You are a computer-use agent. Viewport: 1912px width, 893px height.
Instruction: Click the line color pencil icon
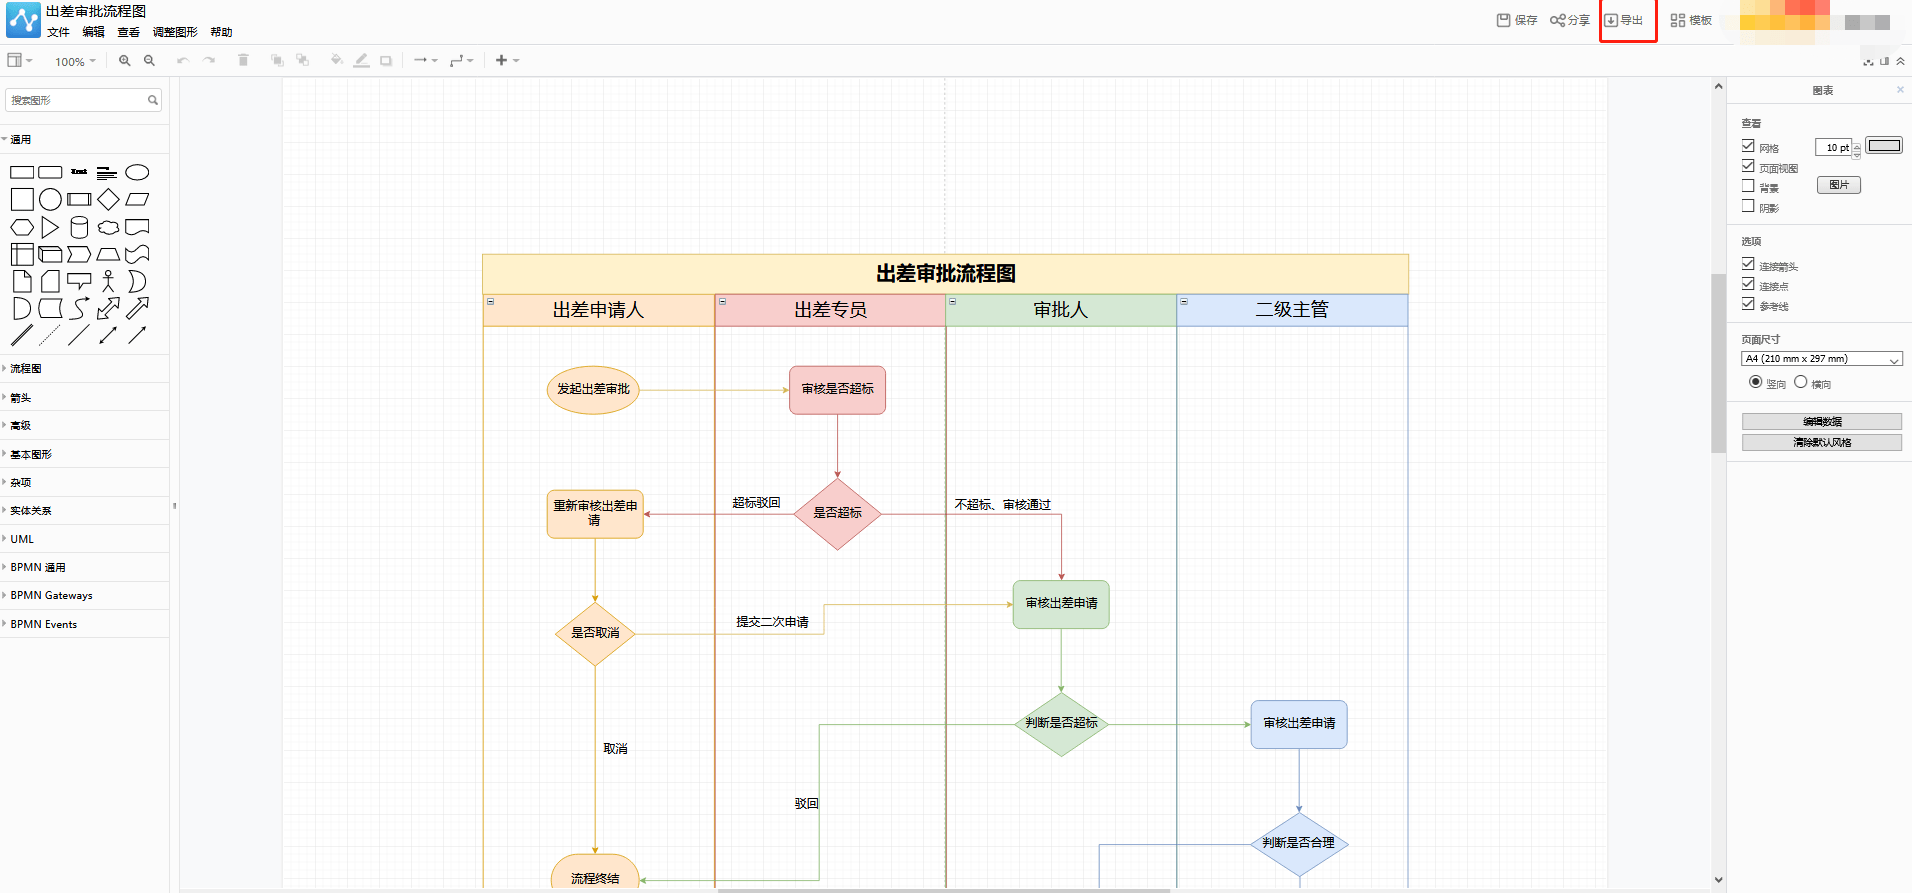coord(361,61)
